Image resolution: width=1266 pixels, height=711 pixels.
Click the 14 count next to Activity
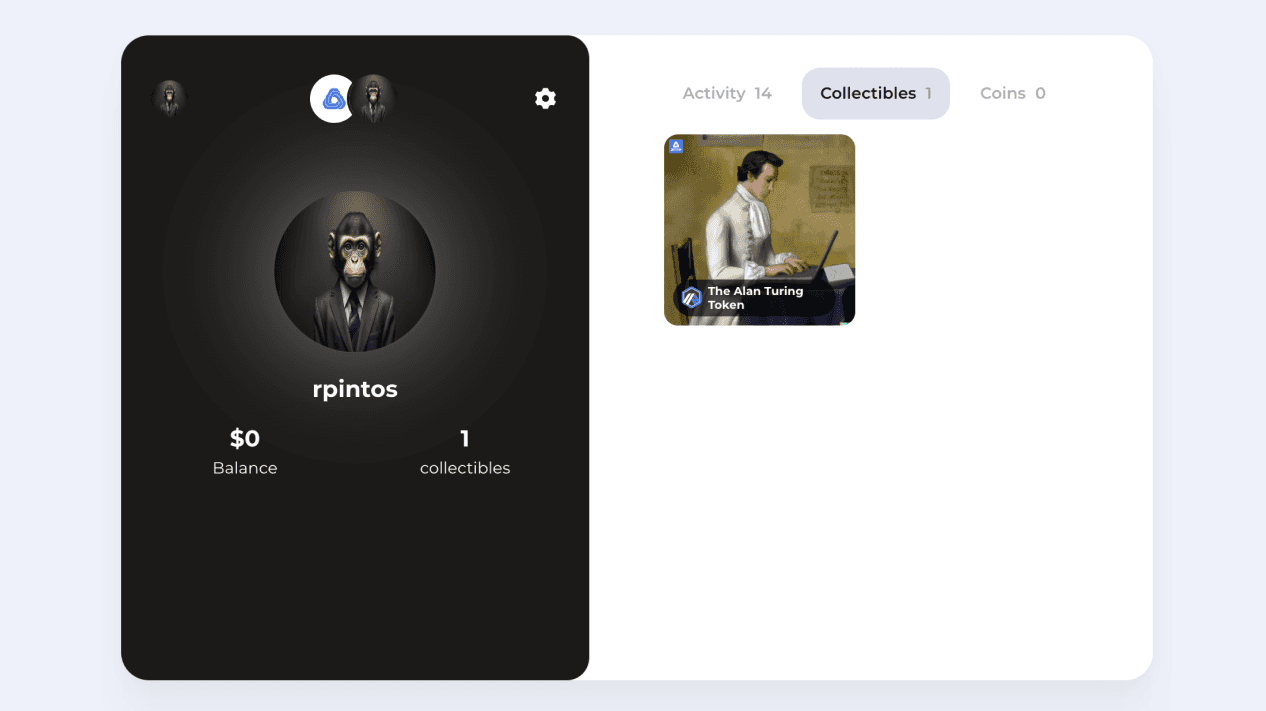[x=763, y=93]
